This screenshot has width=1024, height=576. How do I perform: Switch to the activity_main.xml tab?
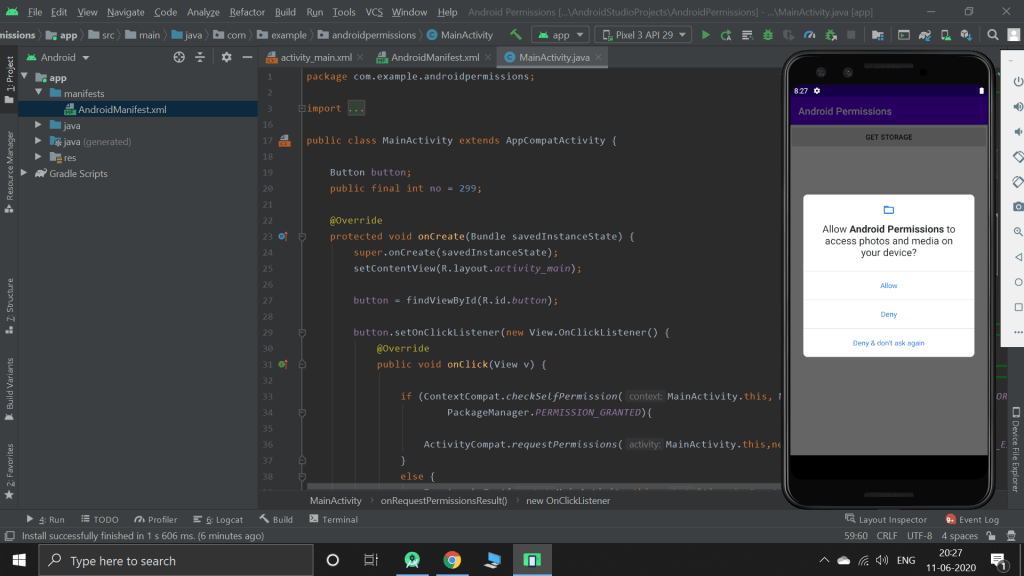316,58
